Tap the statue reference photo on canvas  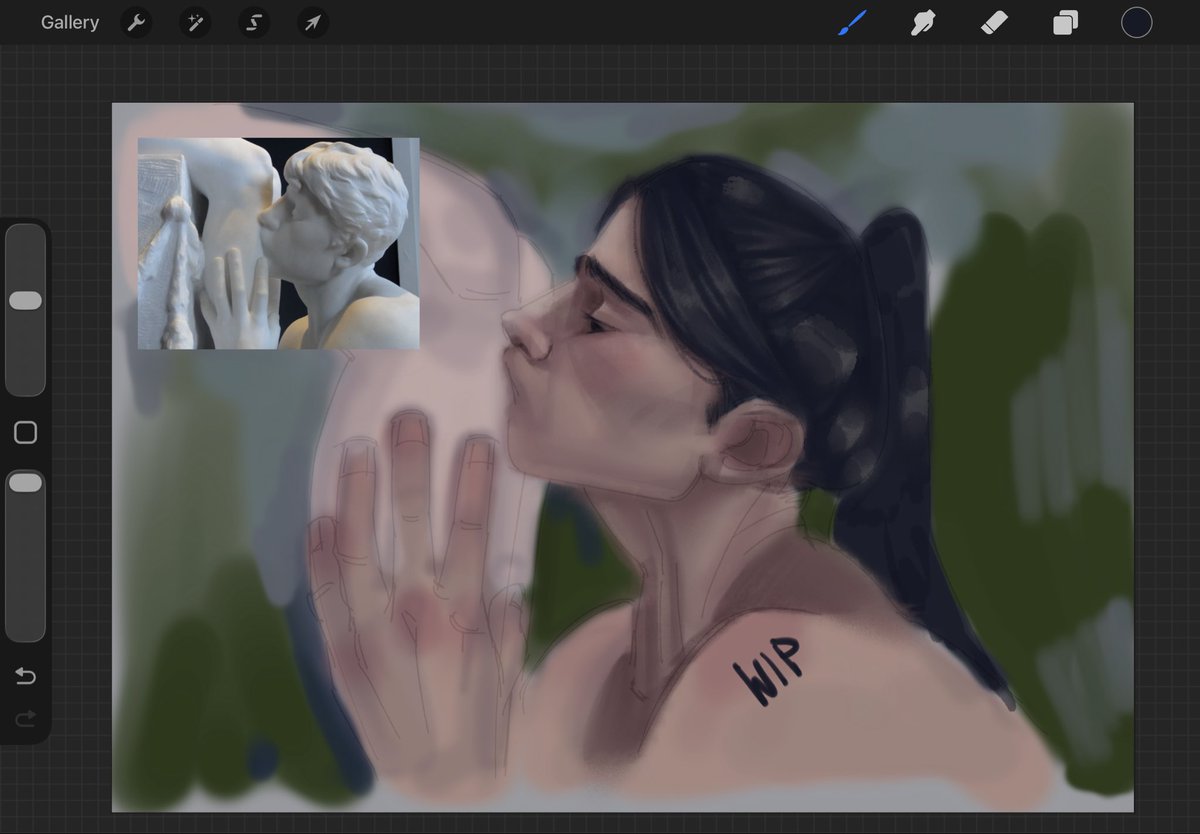coord(278,243)
